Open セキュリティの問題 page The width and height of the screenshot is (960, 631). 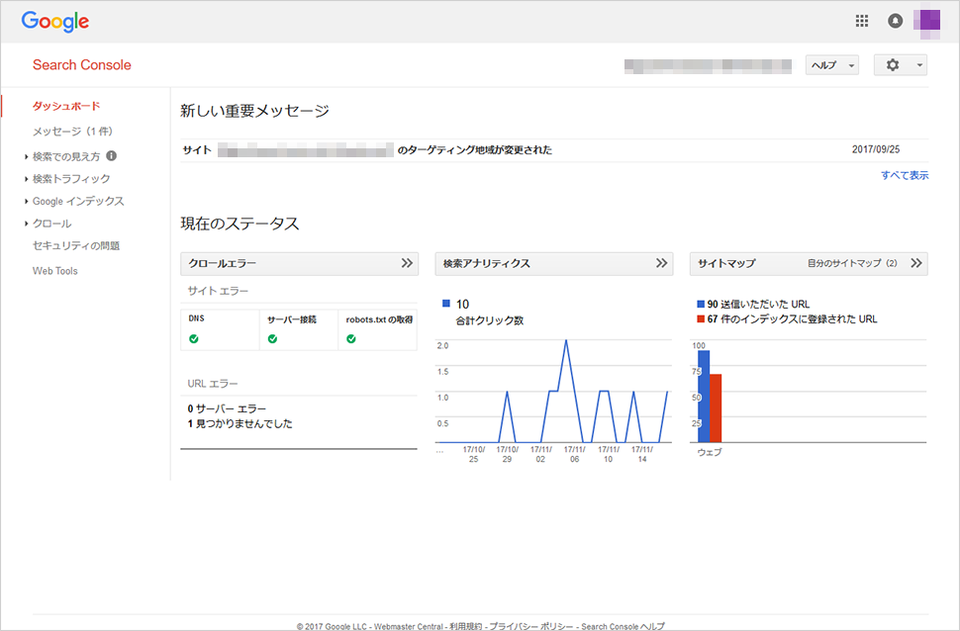pyautogui.click(x=76, y=245)
